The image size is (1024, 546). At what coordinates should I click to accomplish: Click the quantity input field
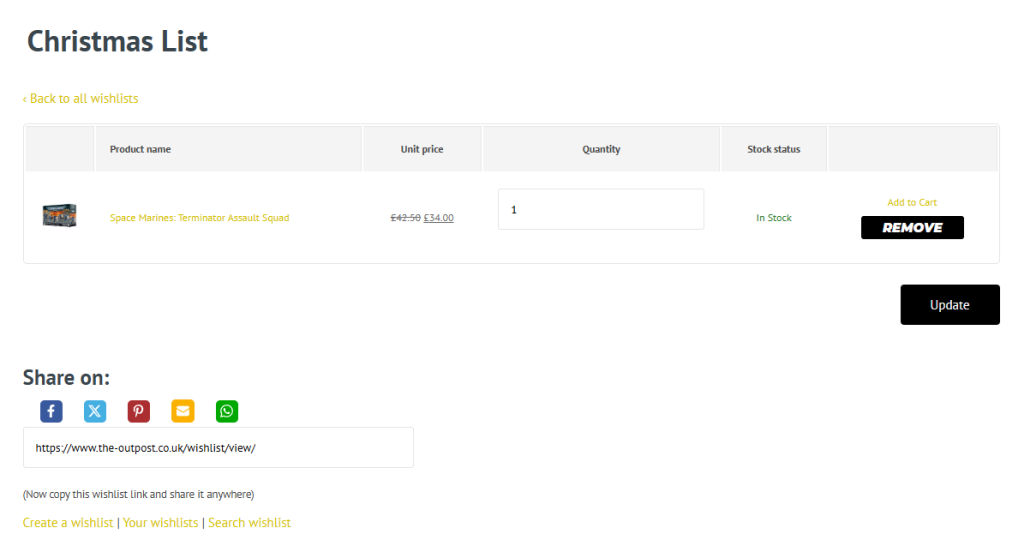pyautogui.click(x=600, y=210)
